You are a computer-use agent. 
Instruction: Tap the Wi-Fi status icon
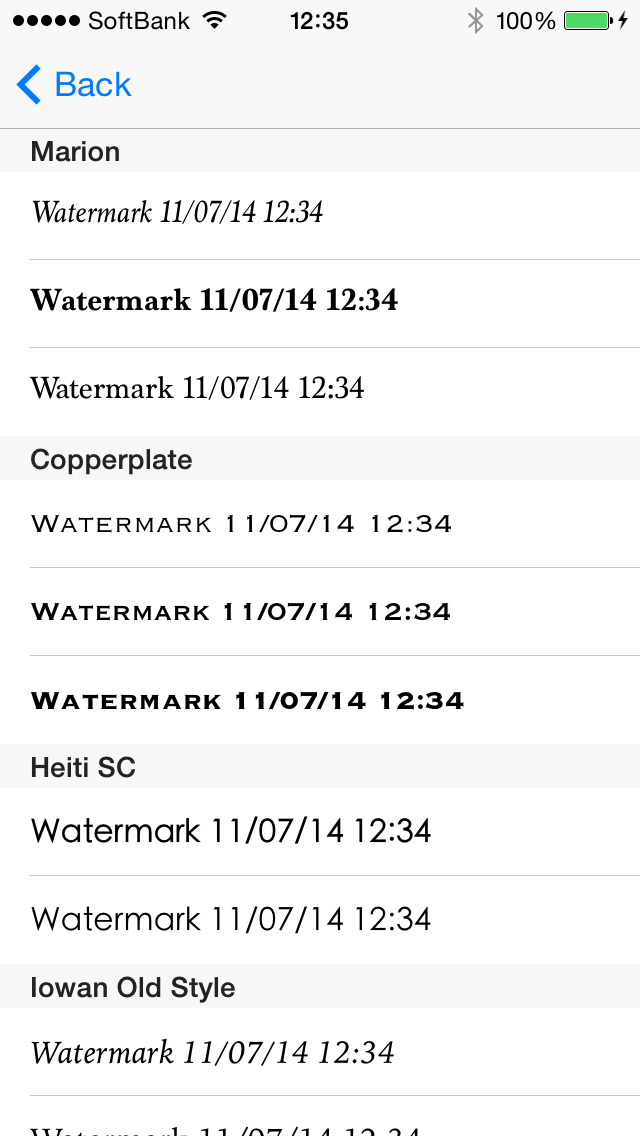click(x=214, y=20)
